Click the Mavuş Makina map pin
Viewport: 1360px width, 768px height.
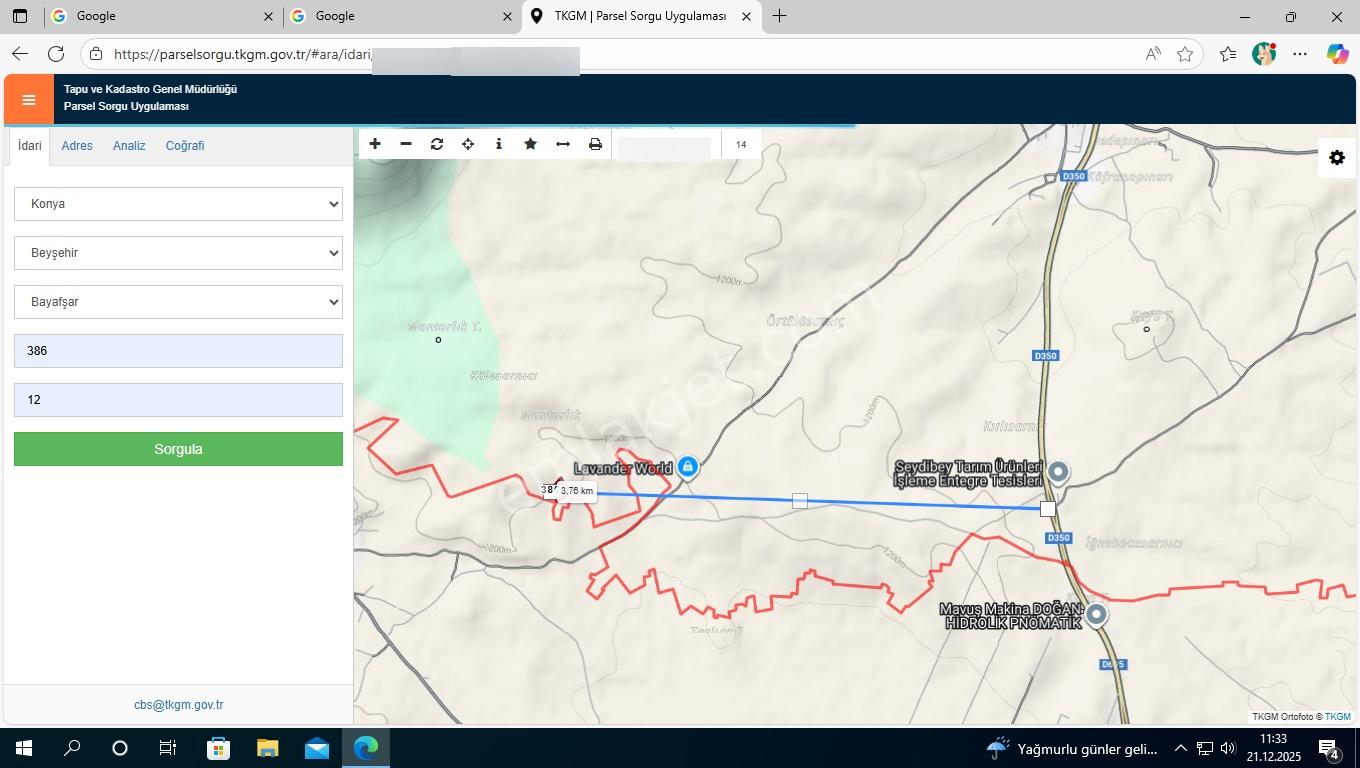[x=1097, y=614]
